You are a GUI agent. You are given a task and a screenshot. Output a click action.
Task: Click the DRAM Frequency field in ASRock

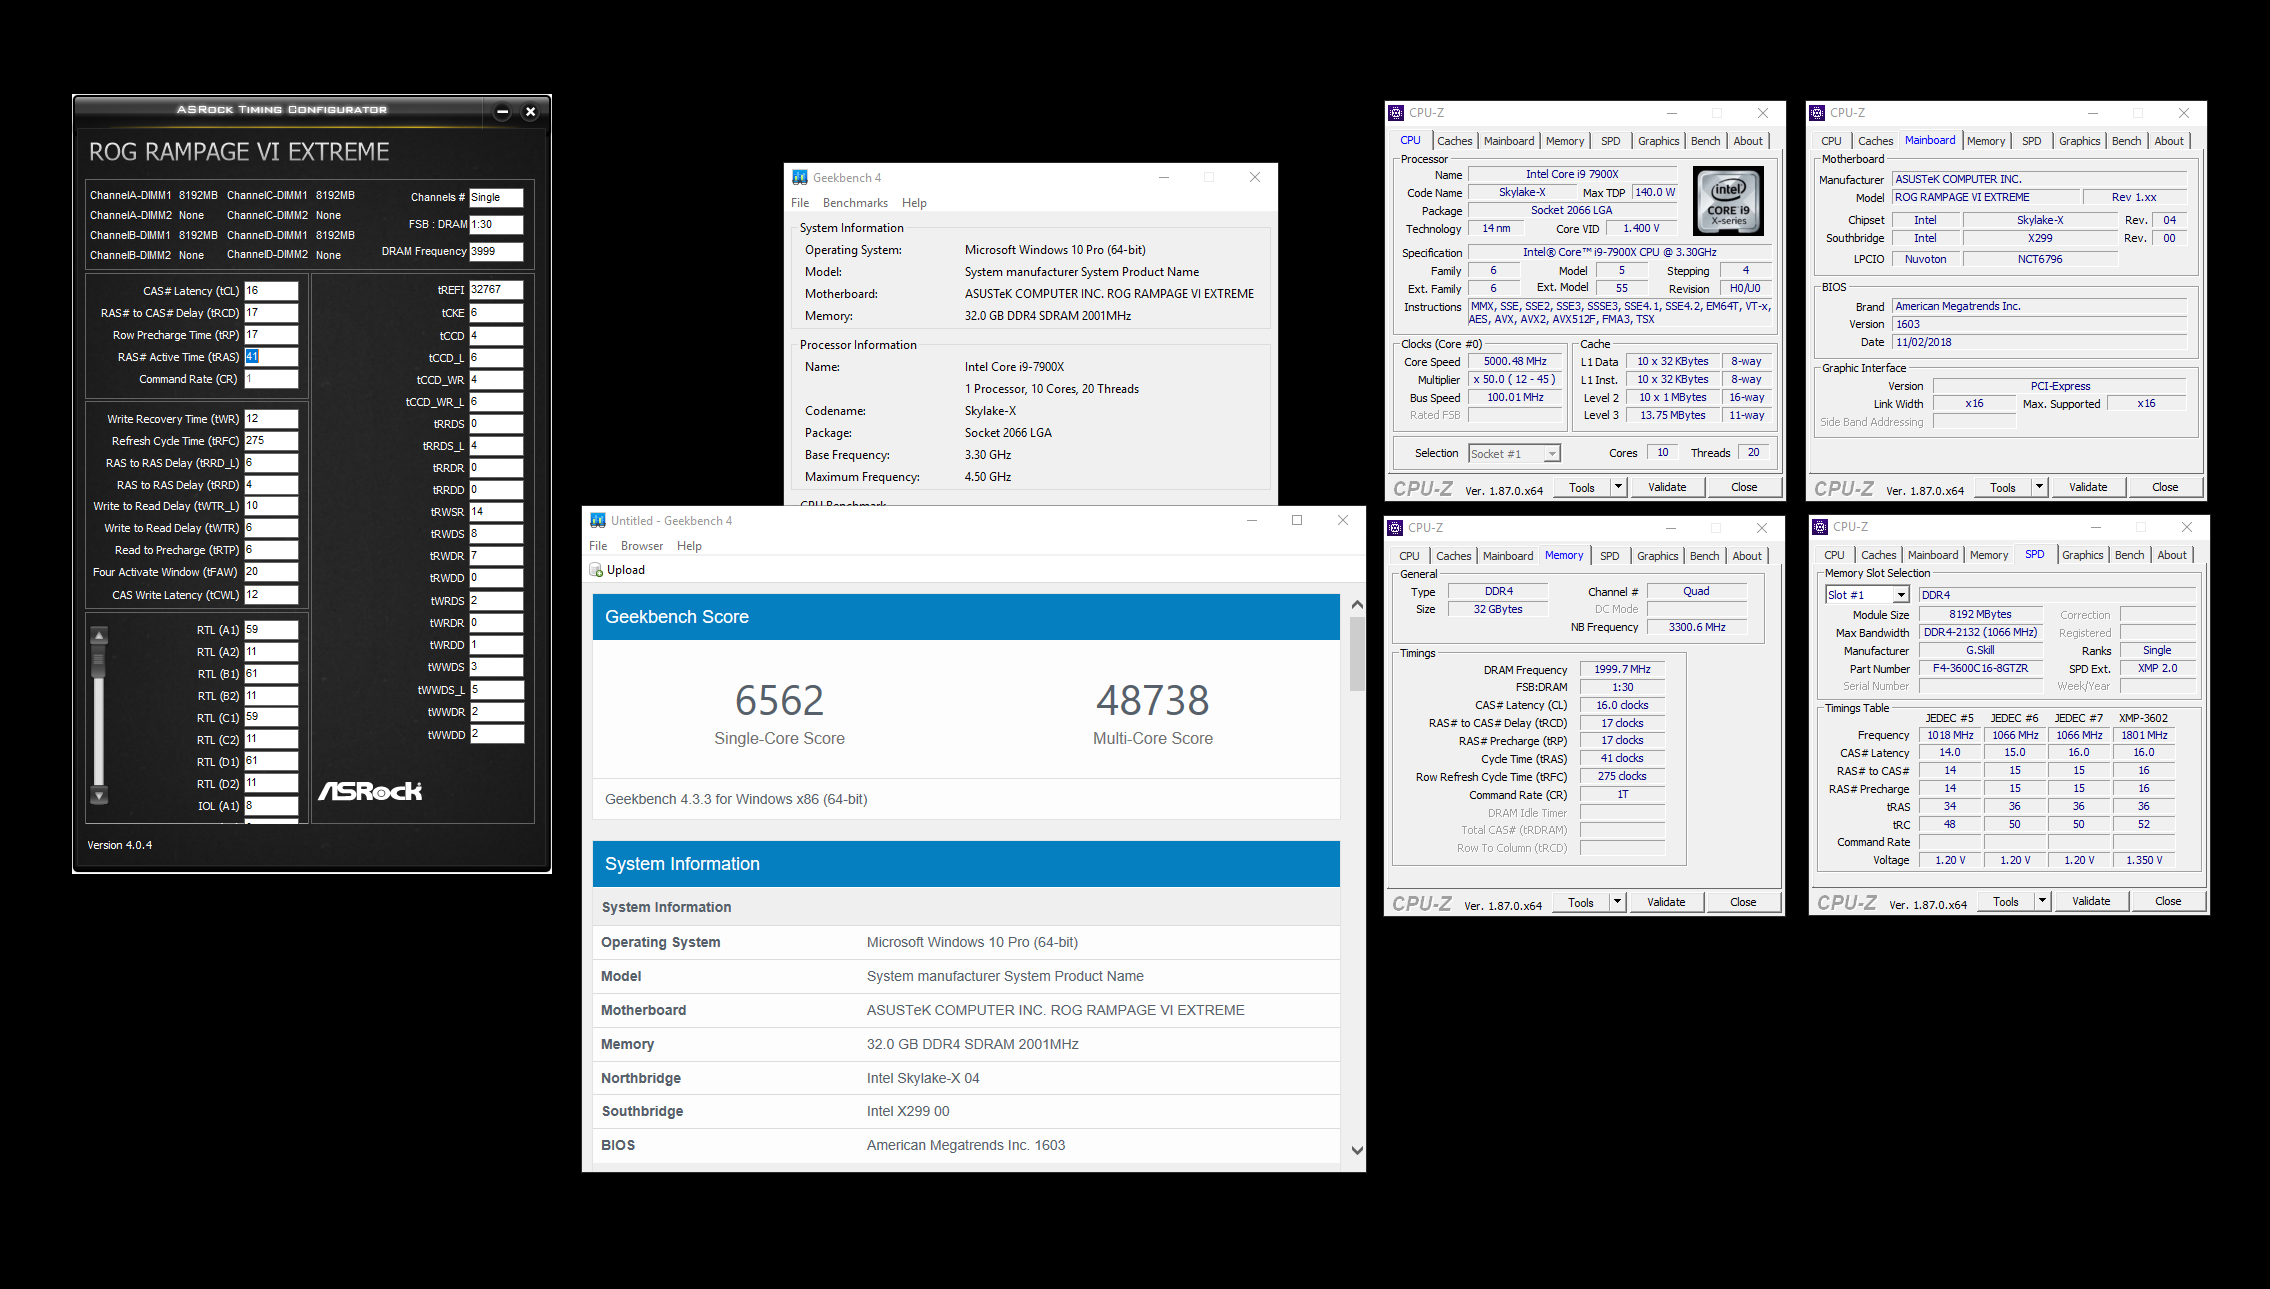pyautogui.click(x=496, y=252)
